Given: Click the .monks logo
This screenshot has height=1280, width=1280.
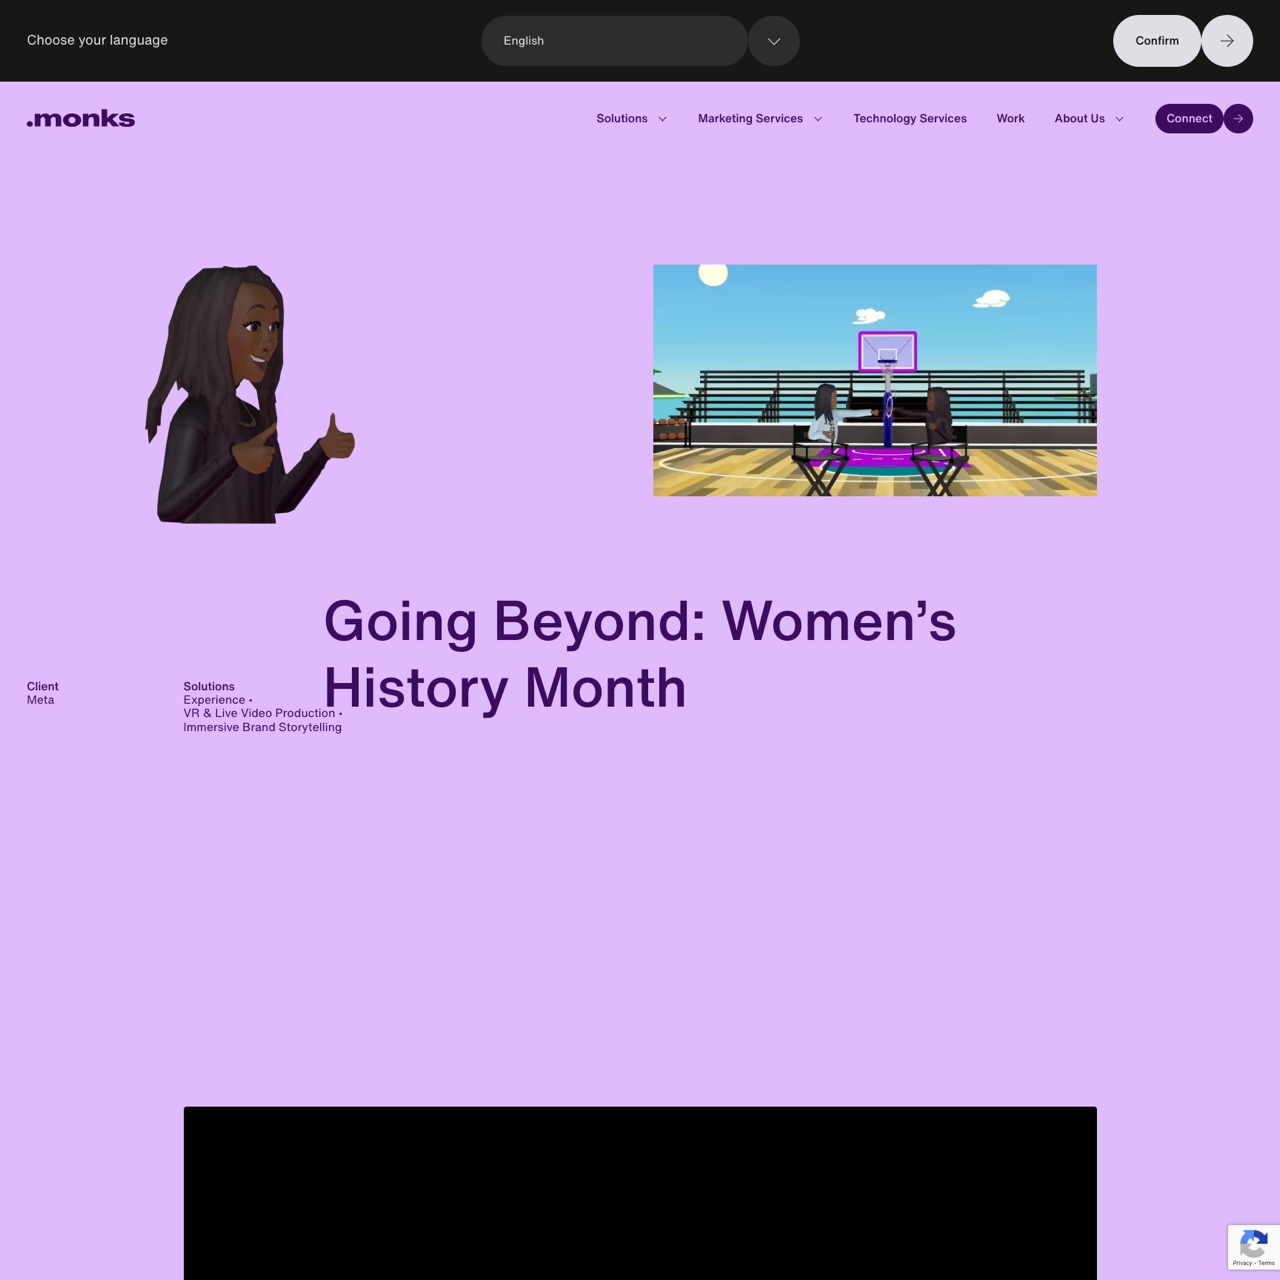Looking at the screenshot, I should pyautogui.click(x=81, y=119).
